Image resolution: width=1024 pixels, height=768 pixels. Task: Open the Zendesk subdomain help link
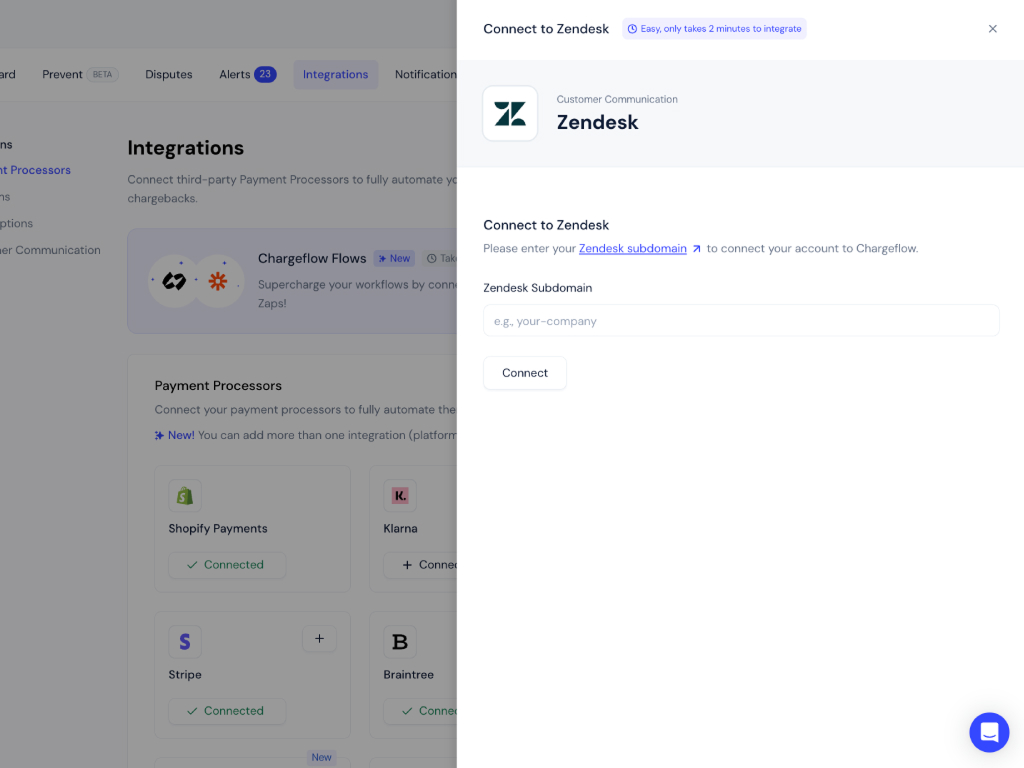pos(633,249)
